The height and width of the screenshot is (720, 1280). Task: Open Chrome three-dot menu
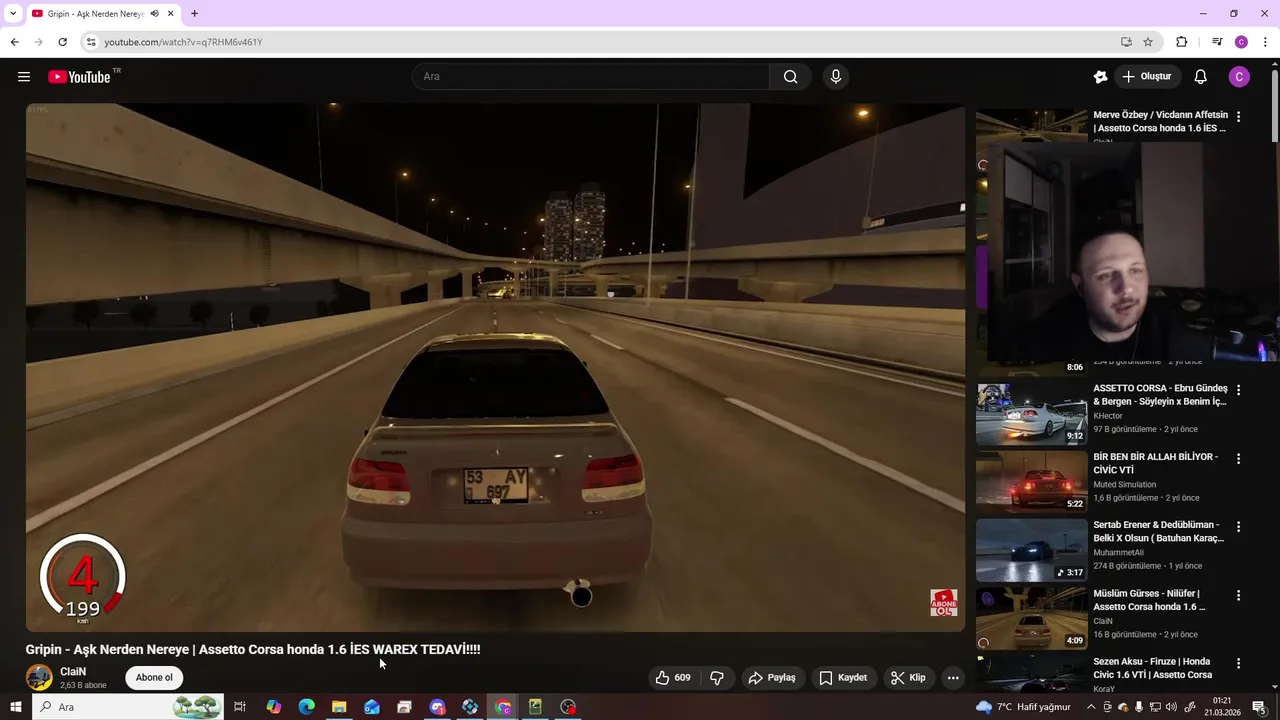pyautogui.click(x=1265, y=42)
